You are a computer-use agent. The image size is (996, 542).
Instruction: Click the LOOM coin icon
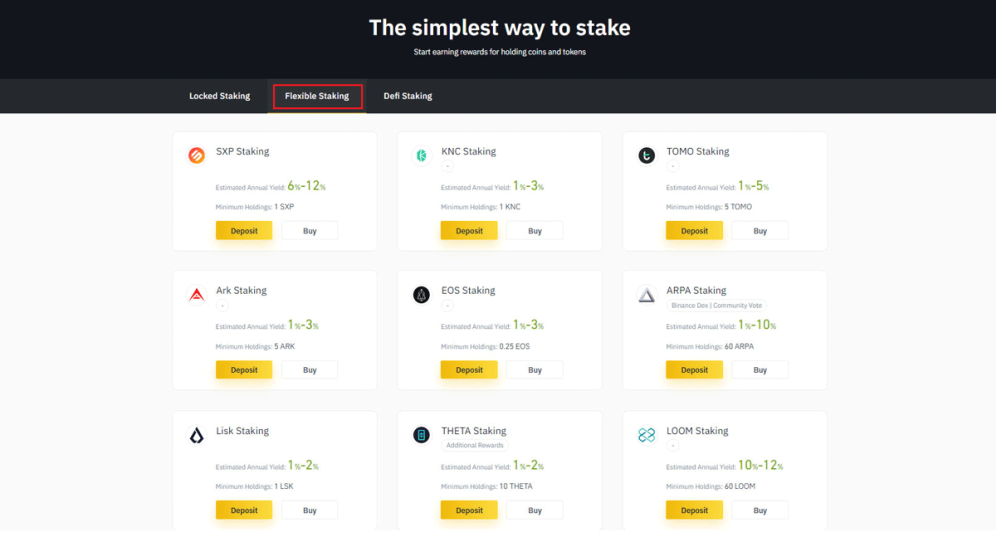[647, 435]
